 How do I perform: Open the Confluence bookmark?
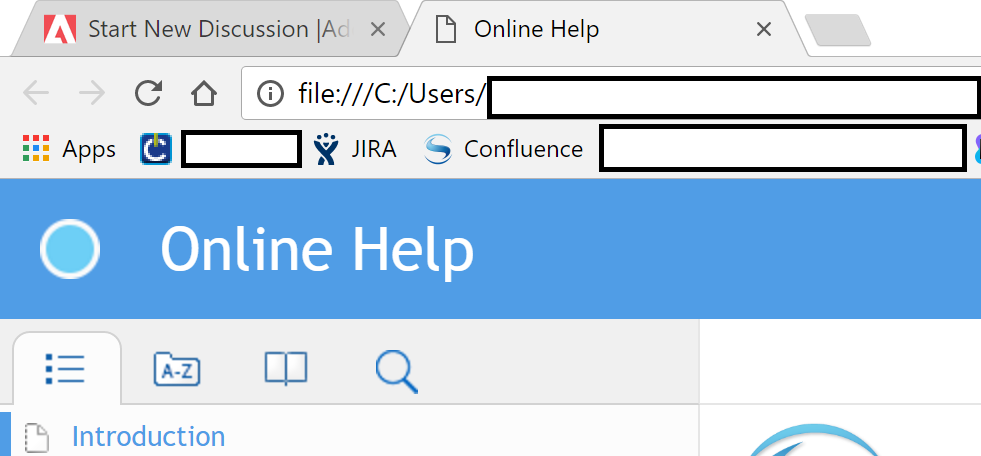pos(502,149)
